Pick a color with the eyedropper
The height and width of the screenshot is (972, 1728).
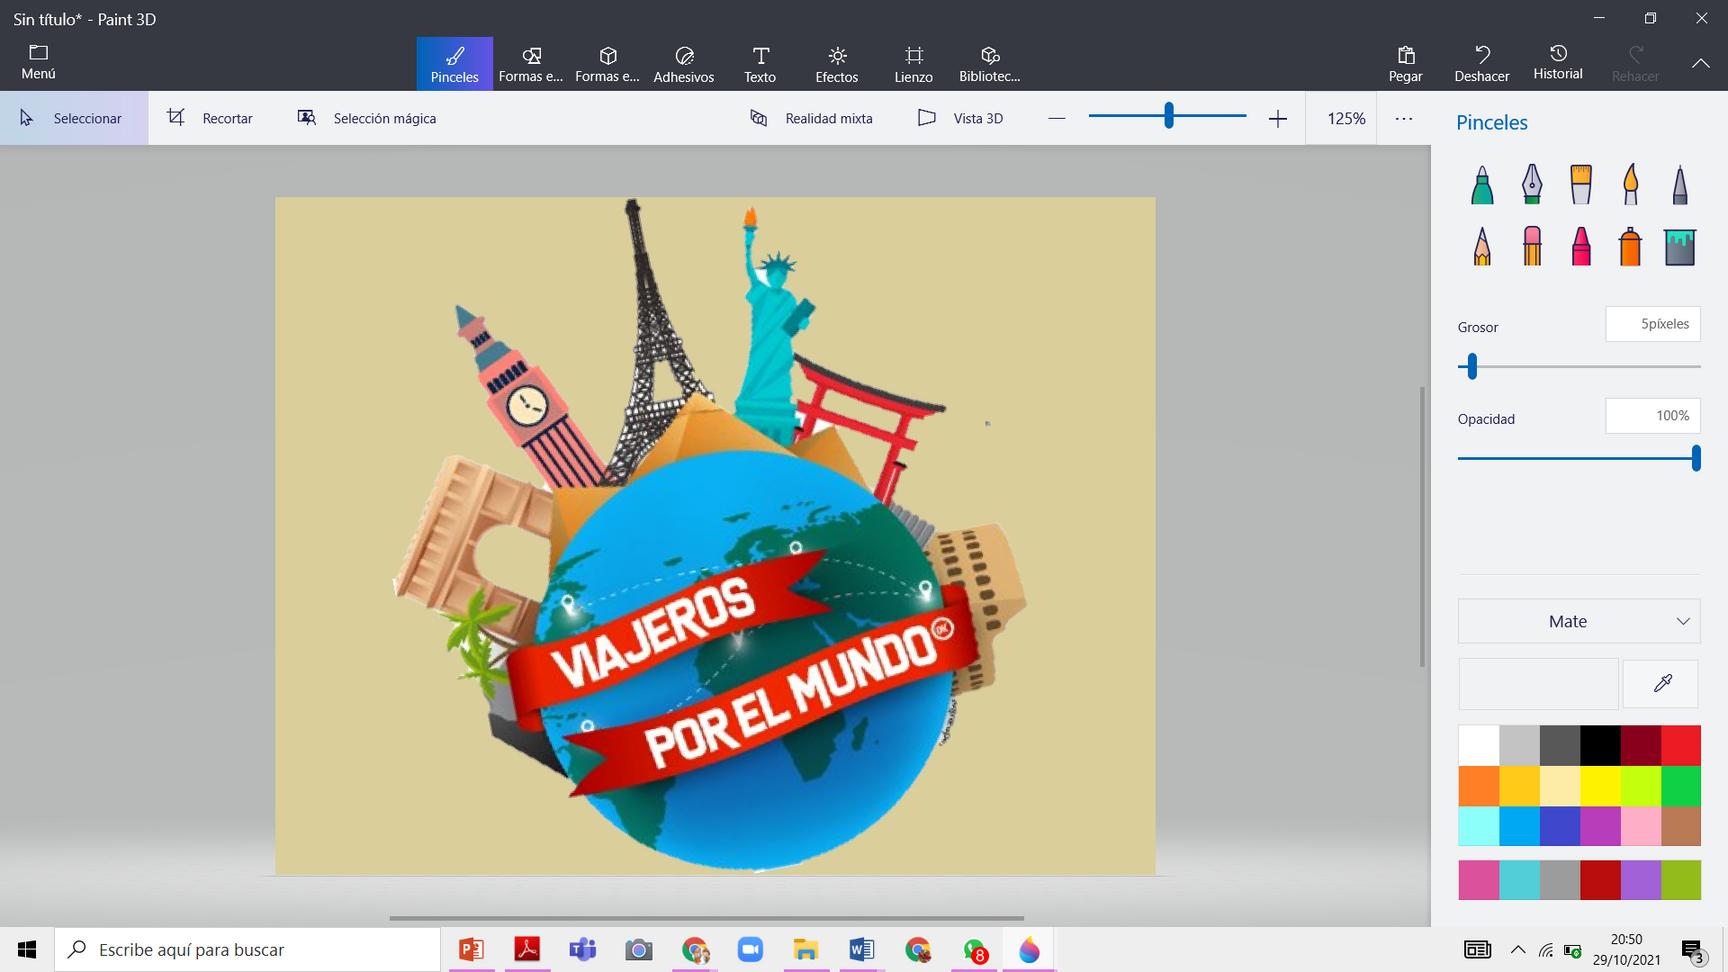[1662, 683]
